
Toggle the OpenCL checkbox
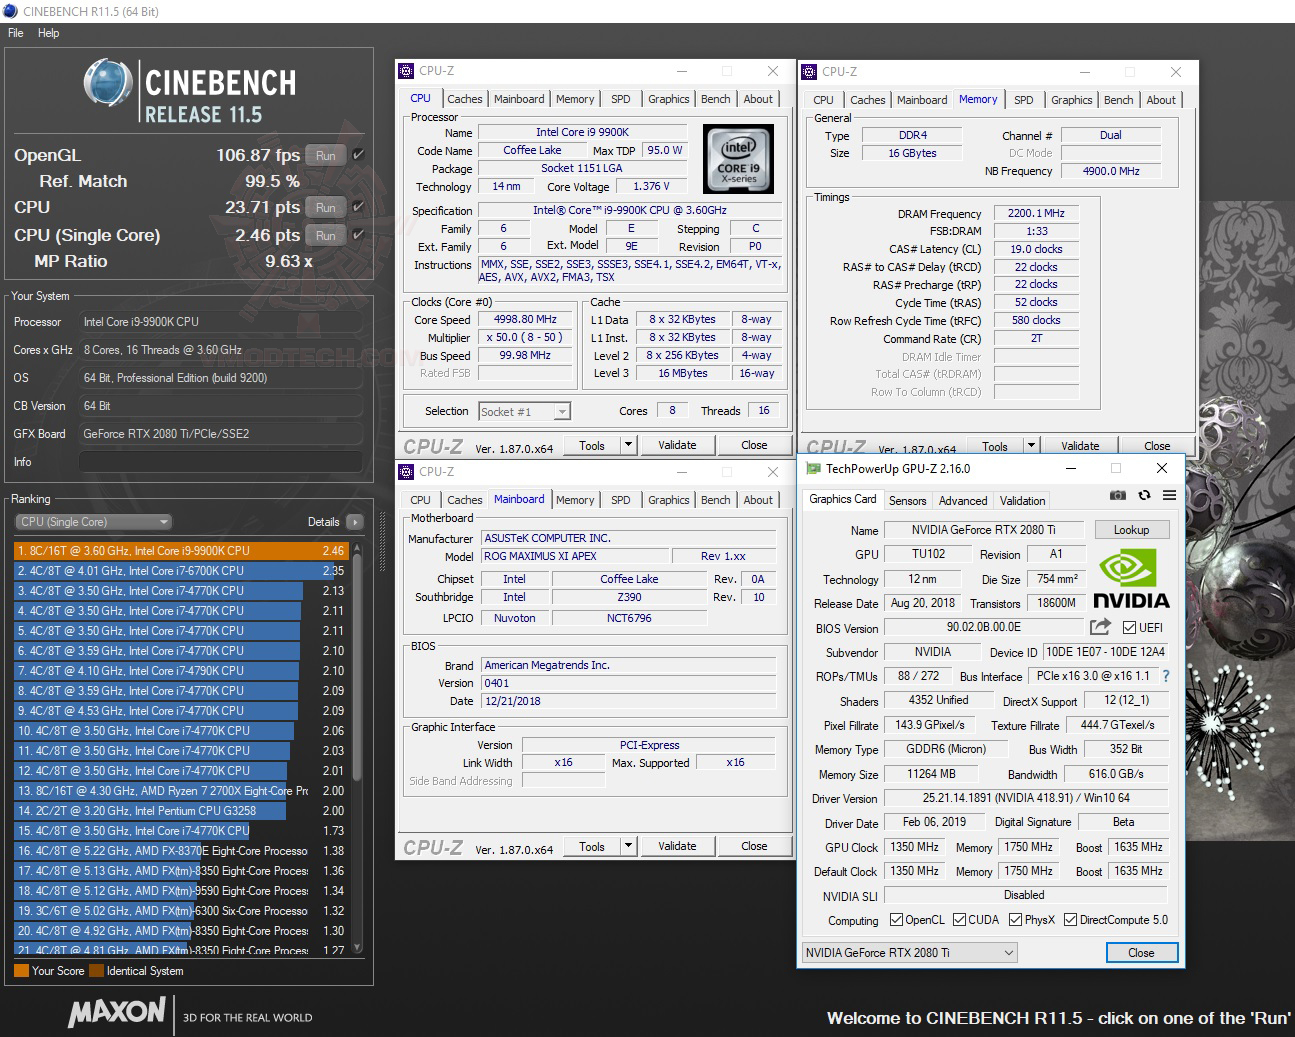tap(895, 920)
